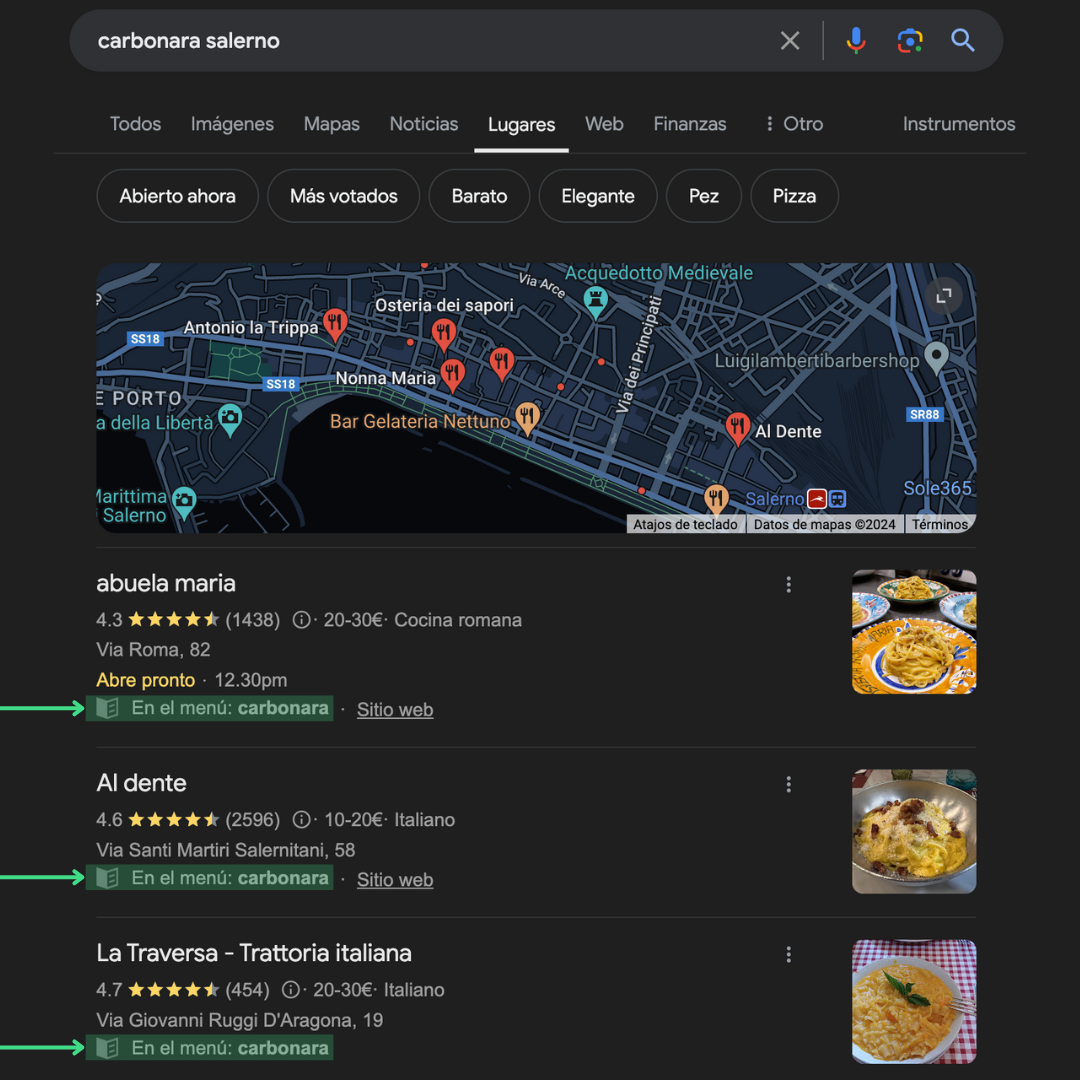
Task: Clear the search box with X icon
Action: (789, 41)
